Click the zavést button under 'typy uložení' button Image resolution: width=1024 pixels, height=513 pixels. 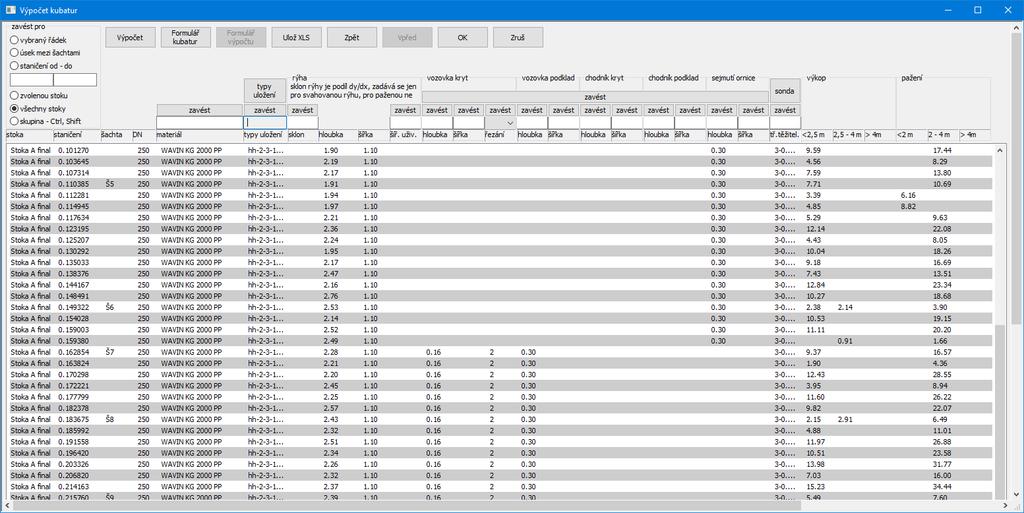(x=264, y=110)
